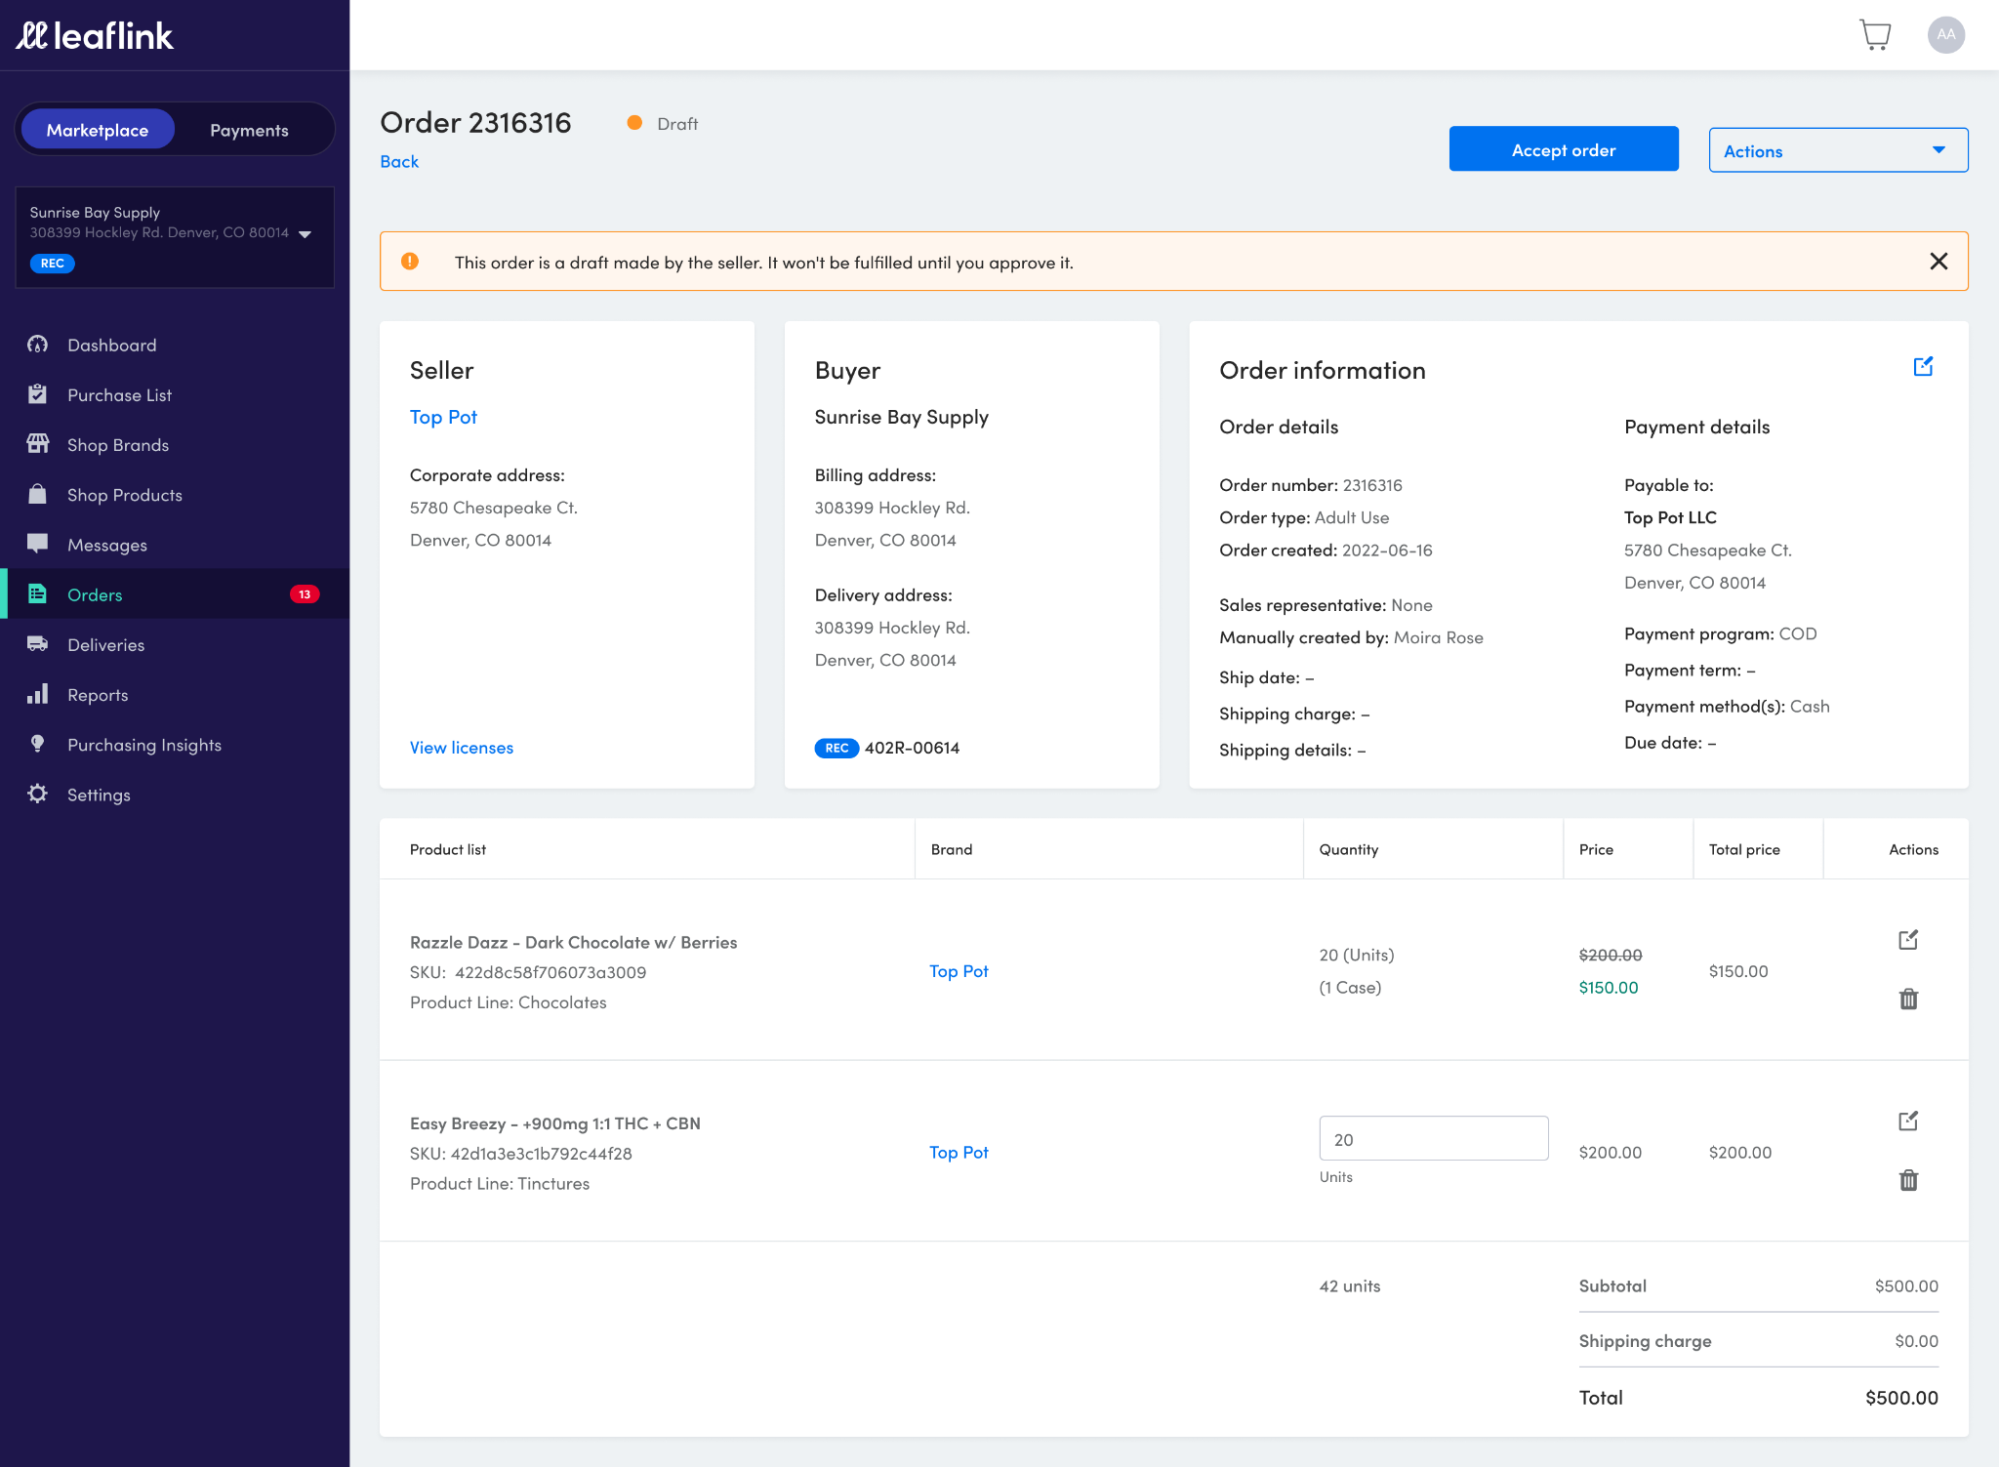Image resolution: width=1999 pixels, height=1468 pixels.
Task: Click the Messages chat bubble icon
Action: coord(38,544)
